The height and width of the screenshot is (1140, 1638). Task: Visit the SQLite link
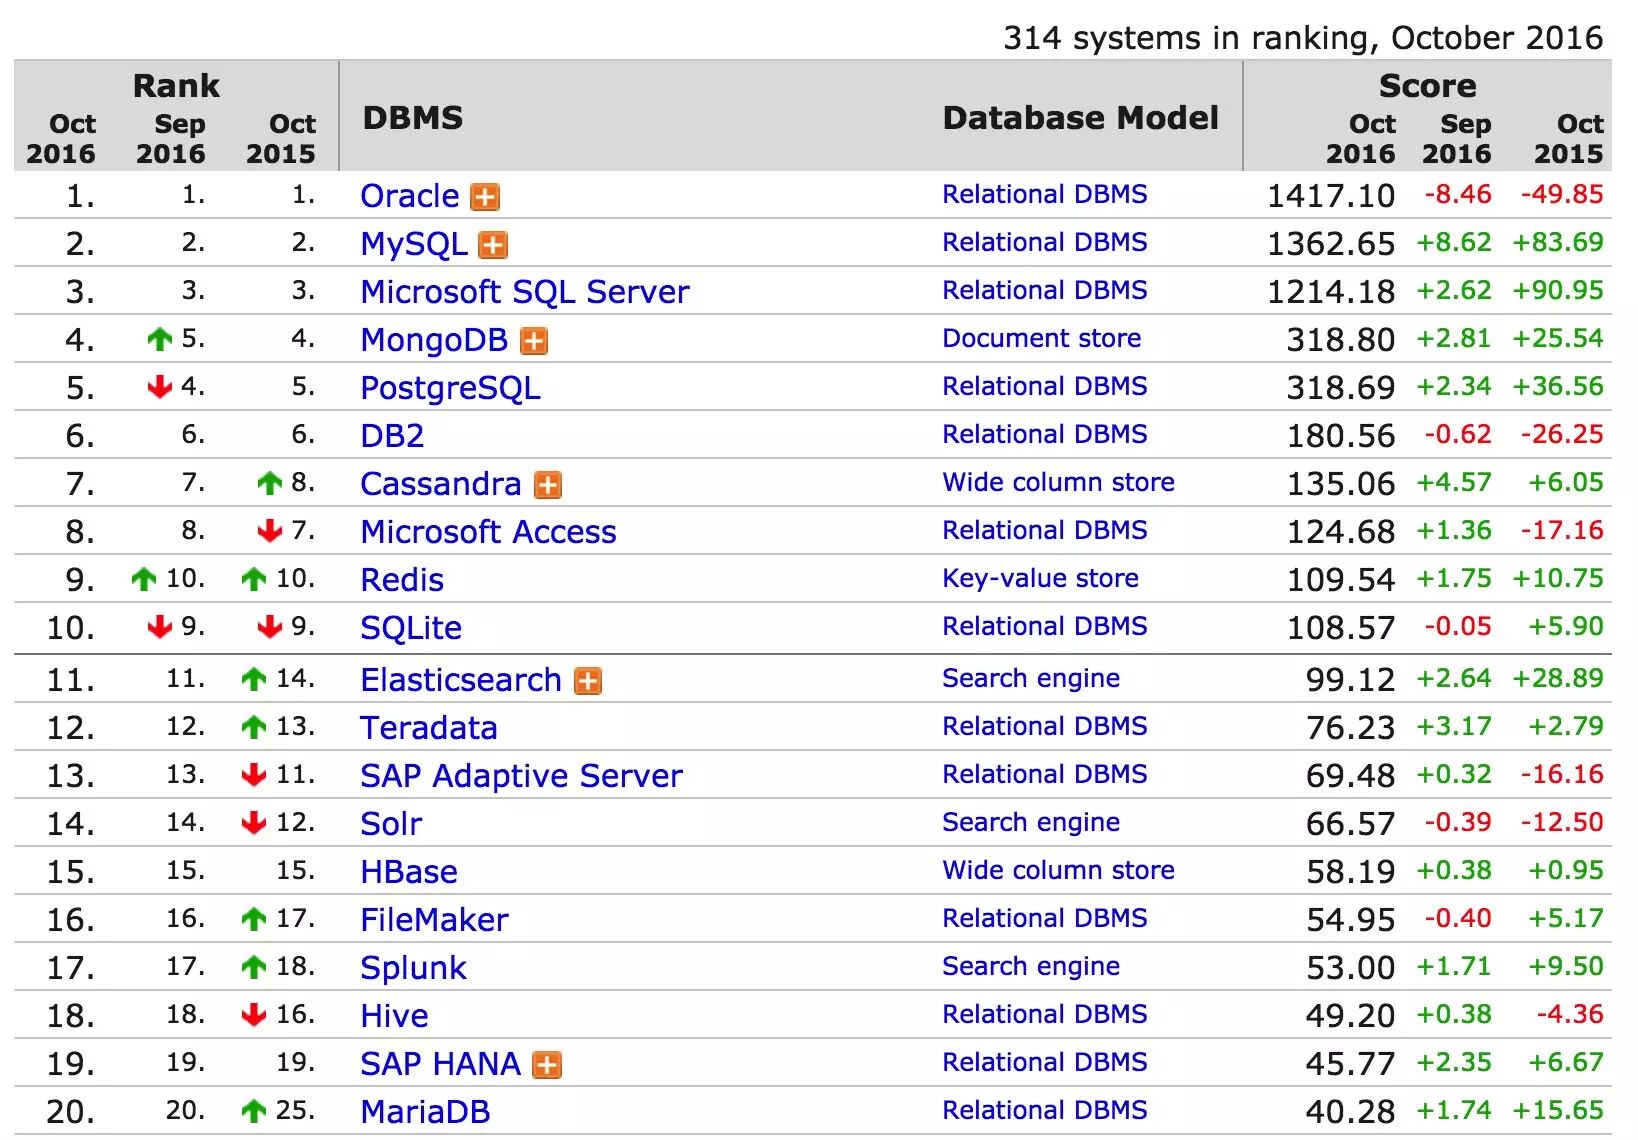coord(411,628)
